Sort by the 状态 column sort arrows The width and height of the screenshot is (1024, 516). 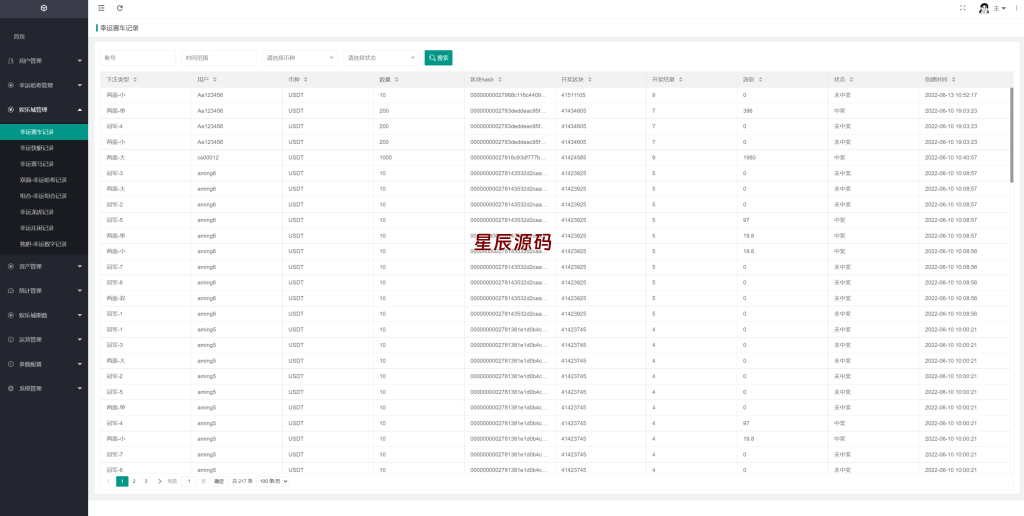click(x=851, y=80)
